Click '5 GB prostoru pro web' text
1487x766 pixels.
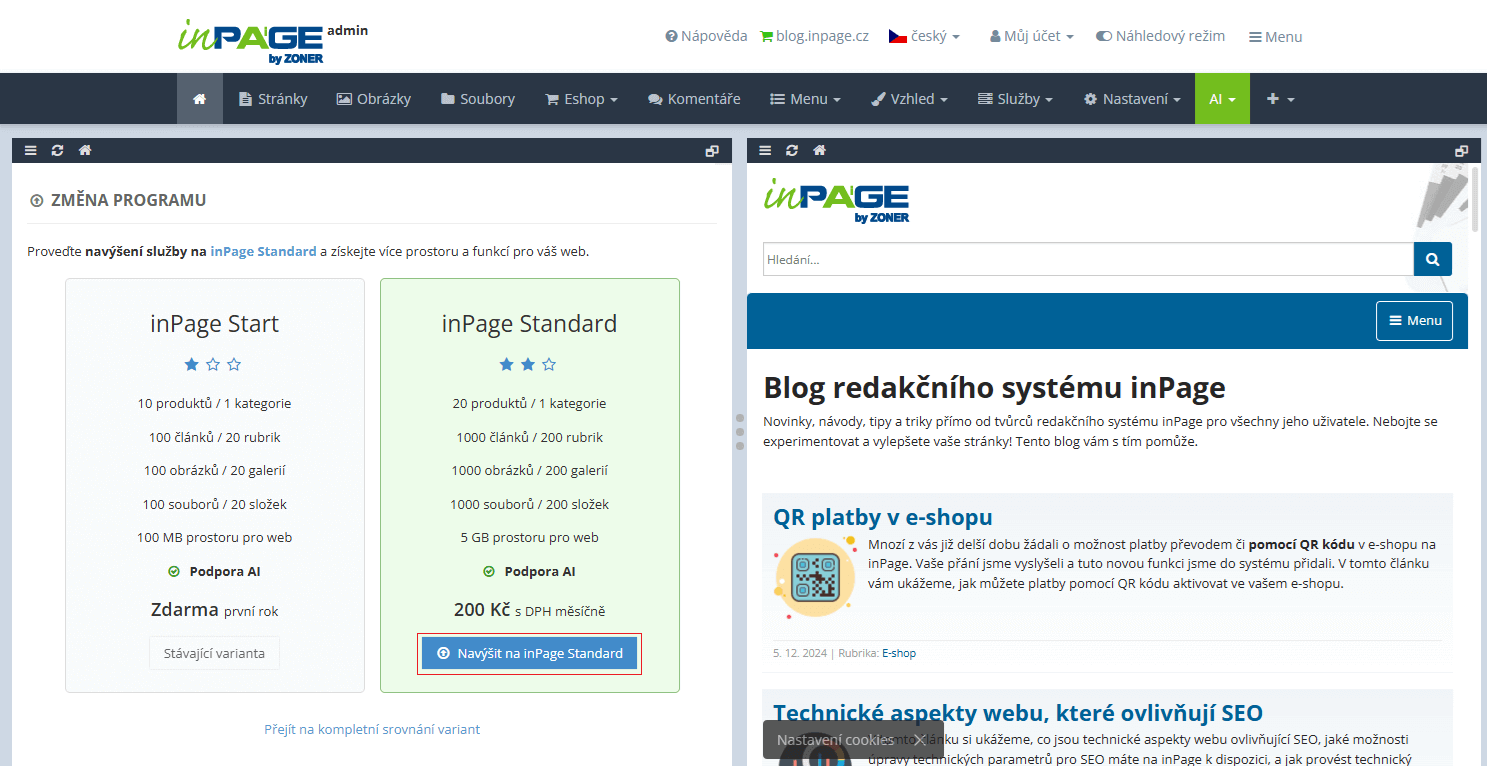[x=530, y=537]
